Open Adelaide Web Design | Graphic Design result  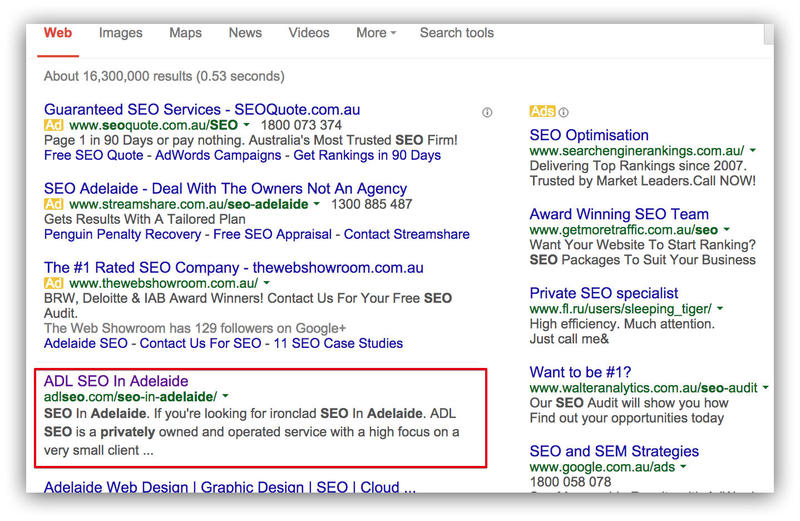coord(230,486)
